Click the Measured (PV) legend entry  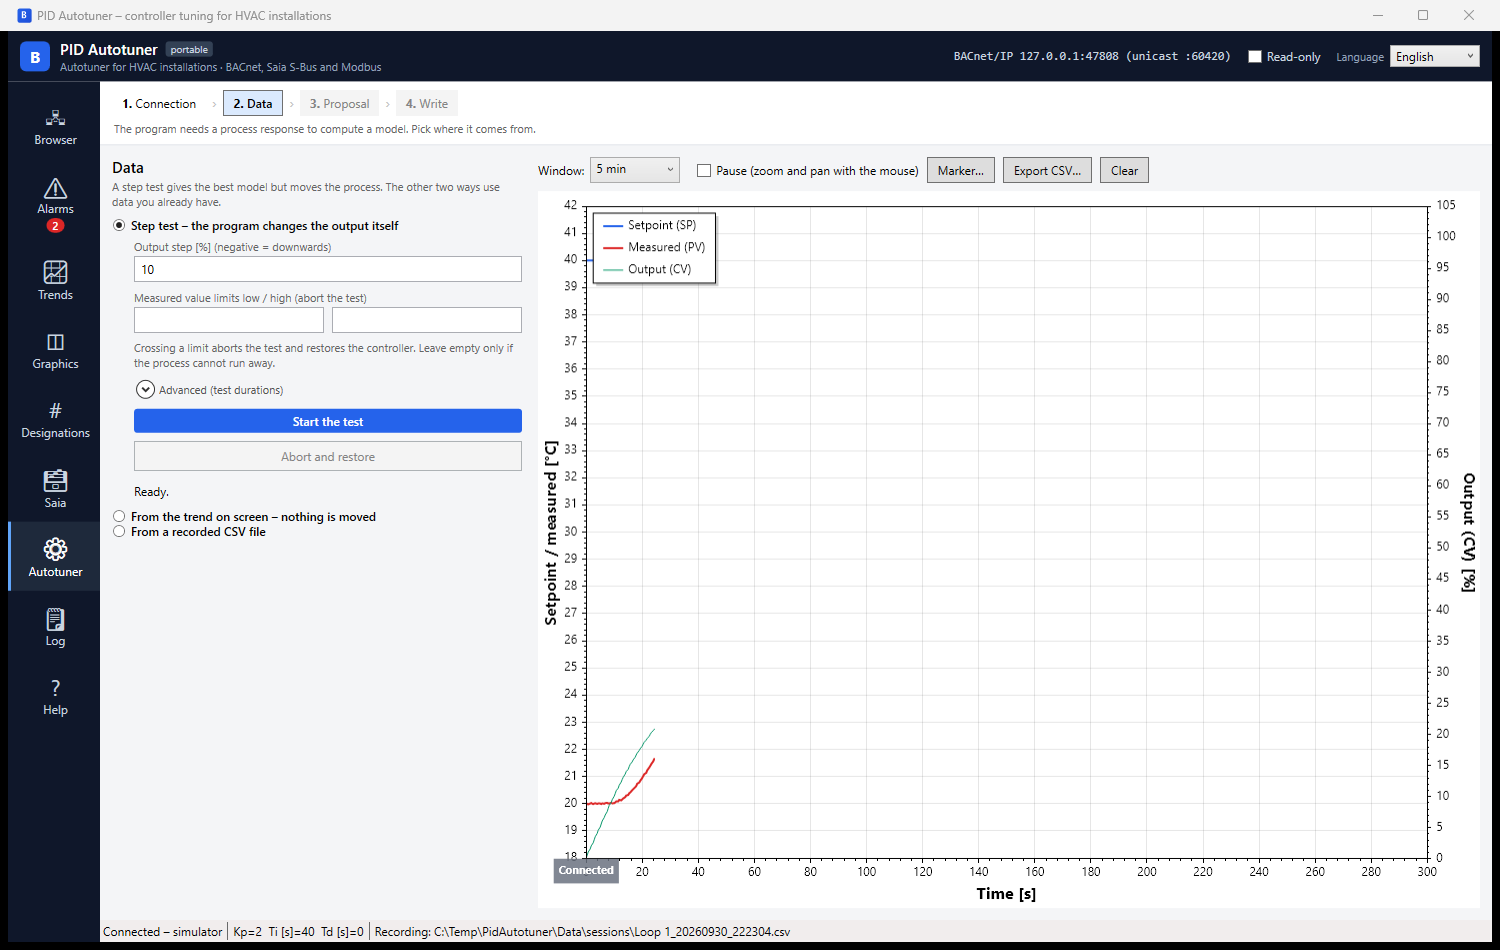(x=655, y=247)
